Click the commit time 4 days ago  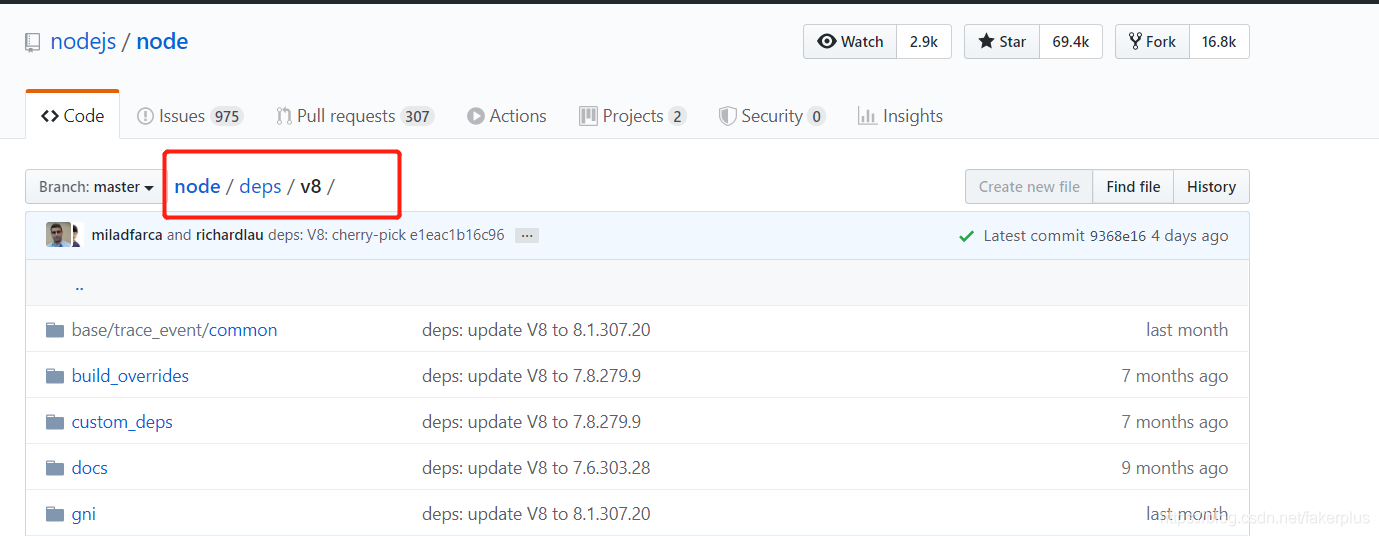[1189, 236]
